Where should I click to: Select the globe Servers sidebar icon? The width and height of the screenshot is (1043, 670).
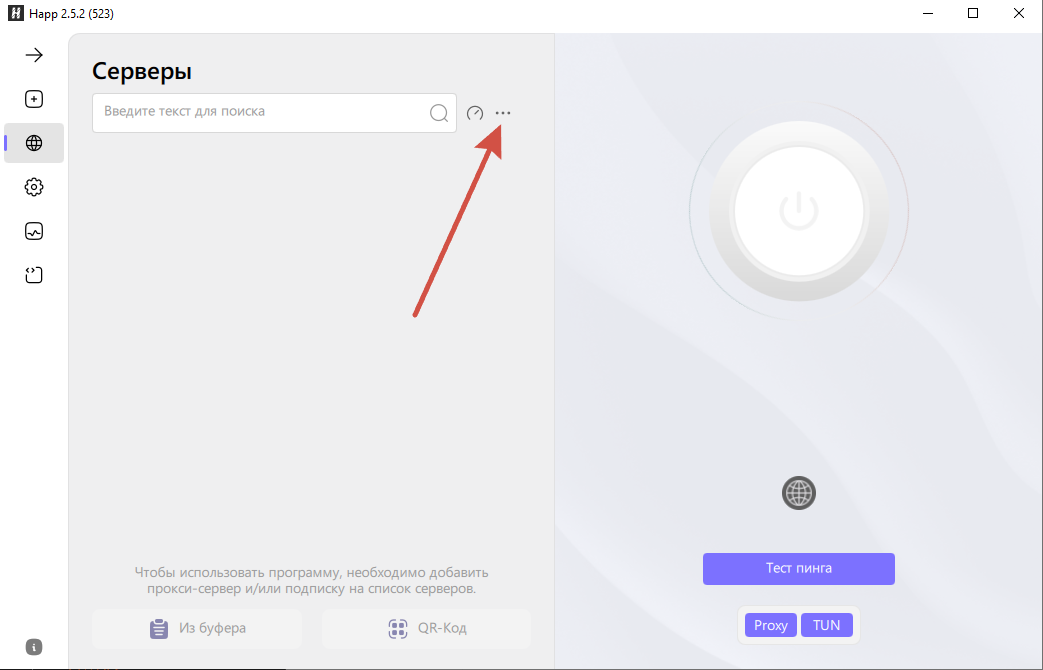coord(34,143)
